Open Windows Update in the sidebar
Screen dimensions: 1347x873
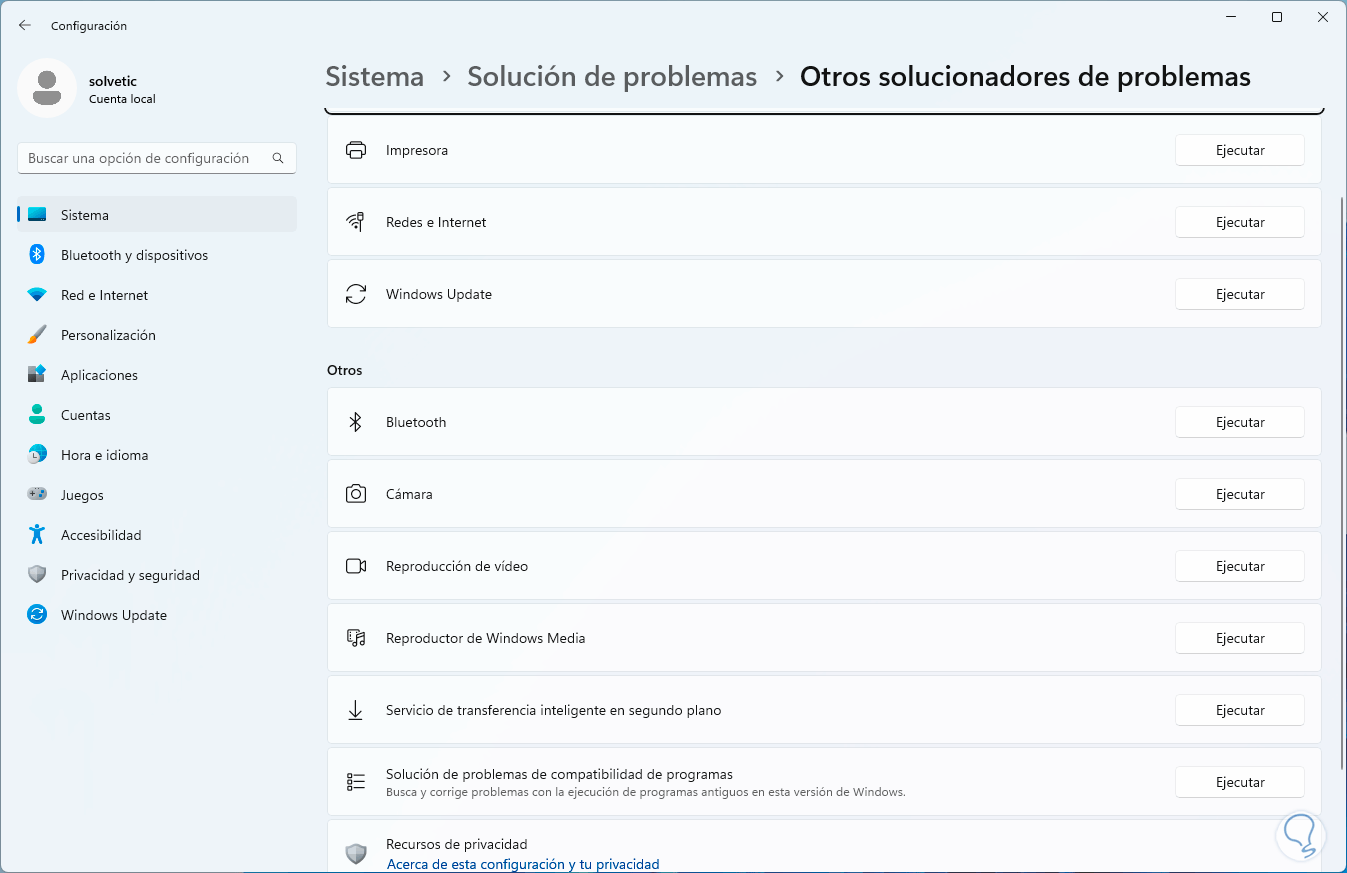pyautogui.click(x=157, y=615)
